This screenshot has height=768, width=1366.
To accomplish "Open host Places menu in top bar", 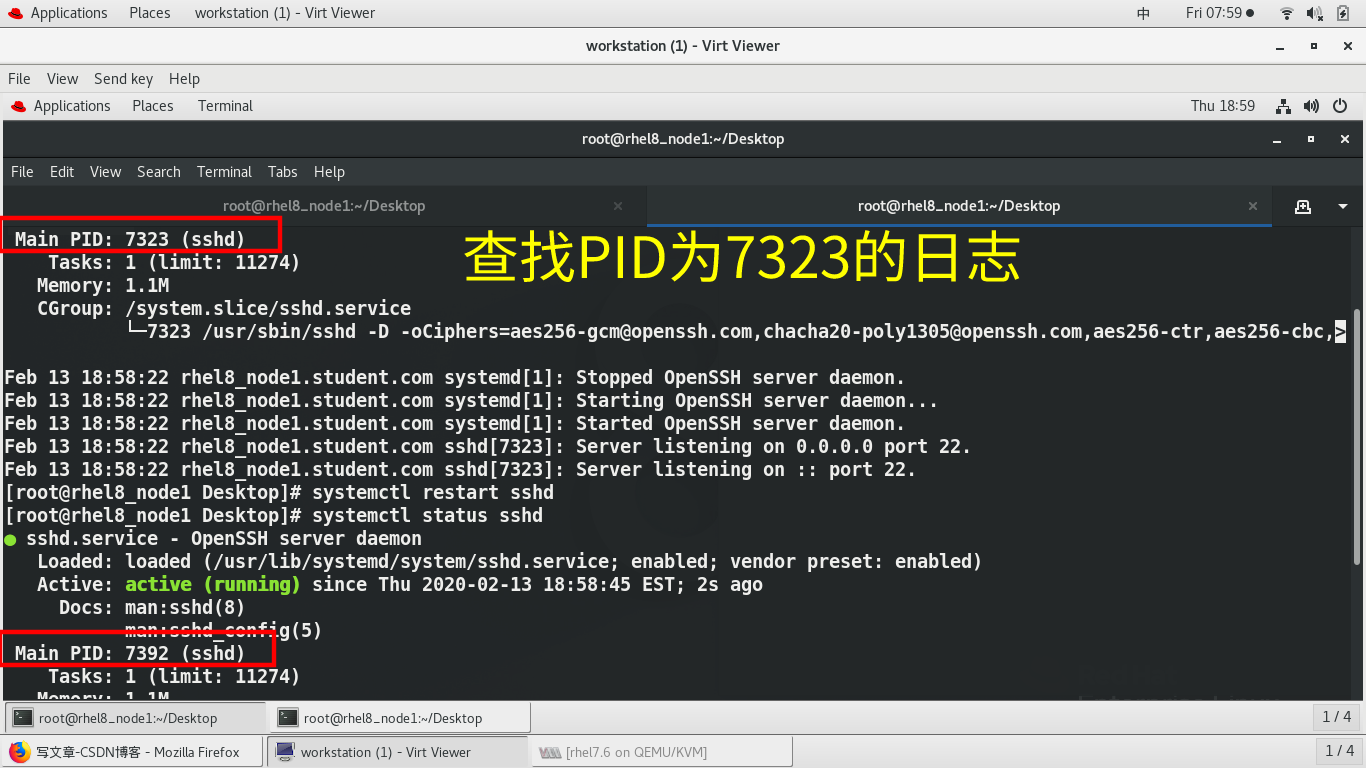I will coord(149,13).
